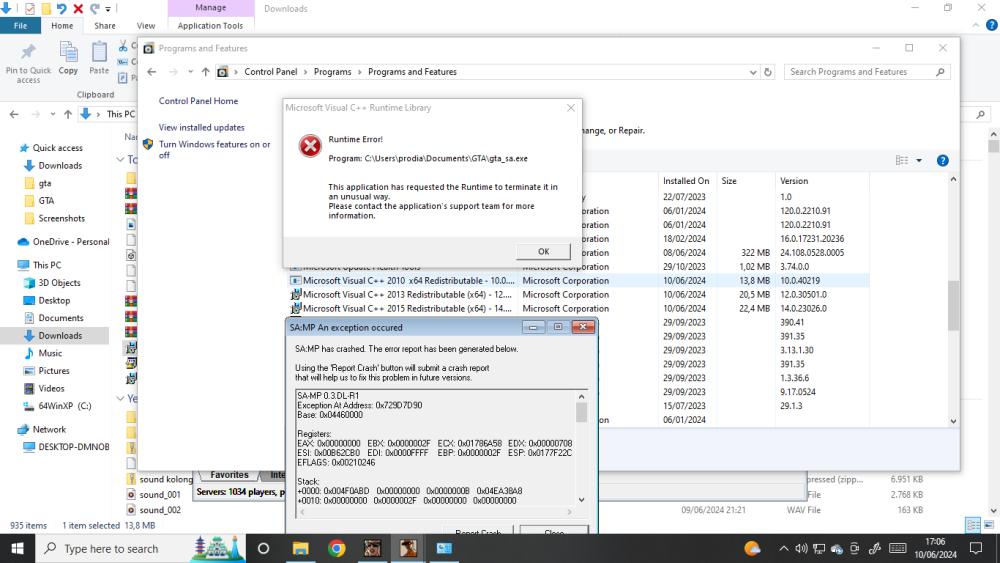Select Documents in navigation pane
Image resolution: width=1000 pixels, height=563 pixels.
[61, 318]
